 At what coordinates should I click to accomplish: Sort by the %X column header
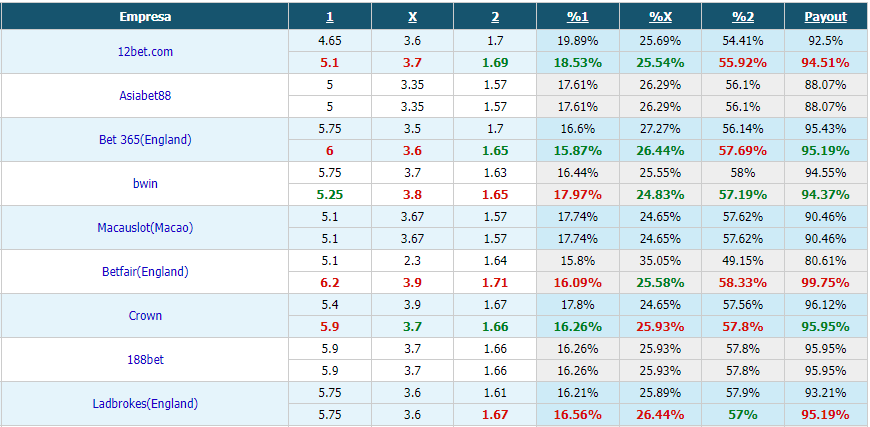click(x=660, y=17)
